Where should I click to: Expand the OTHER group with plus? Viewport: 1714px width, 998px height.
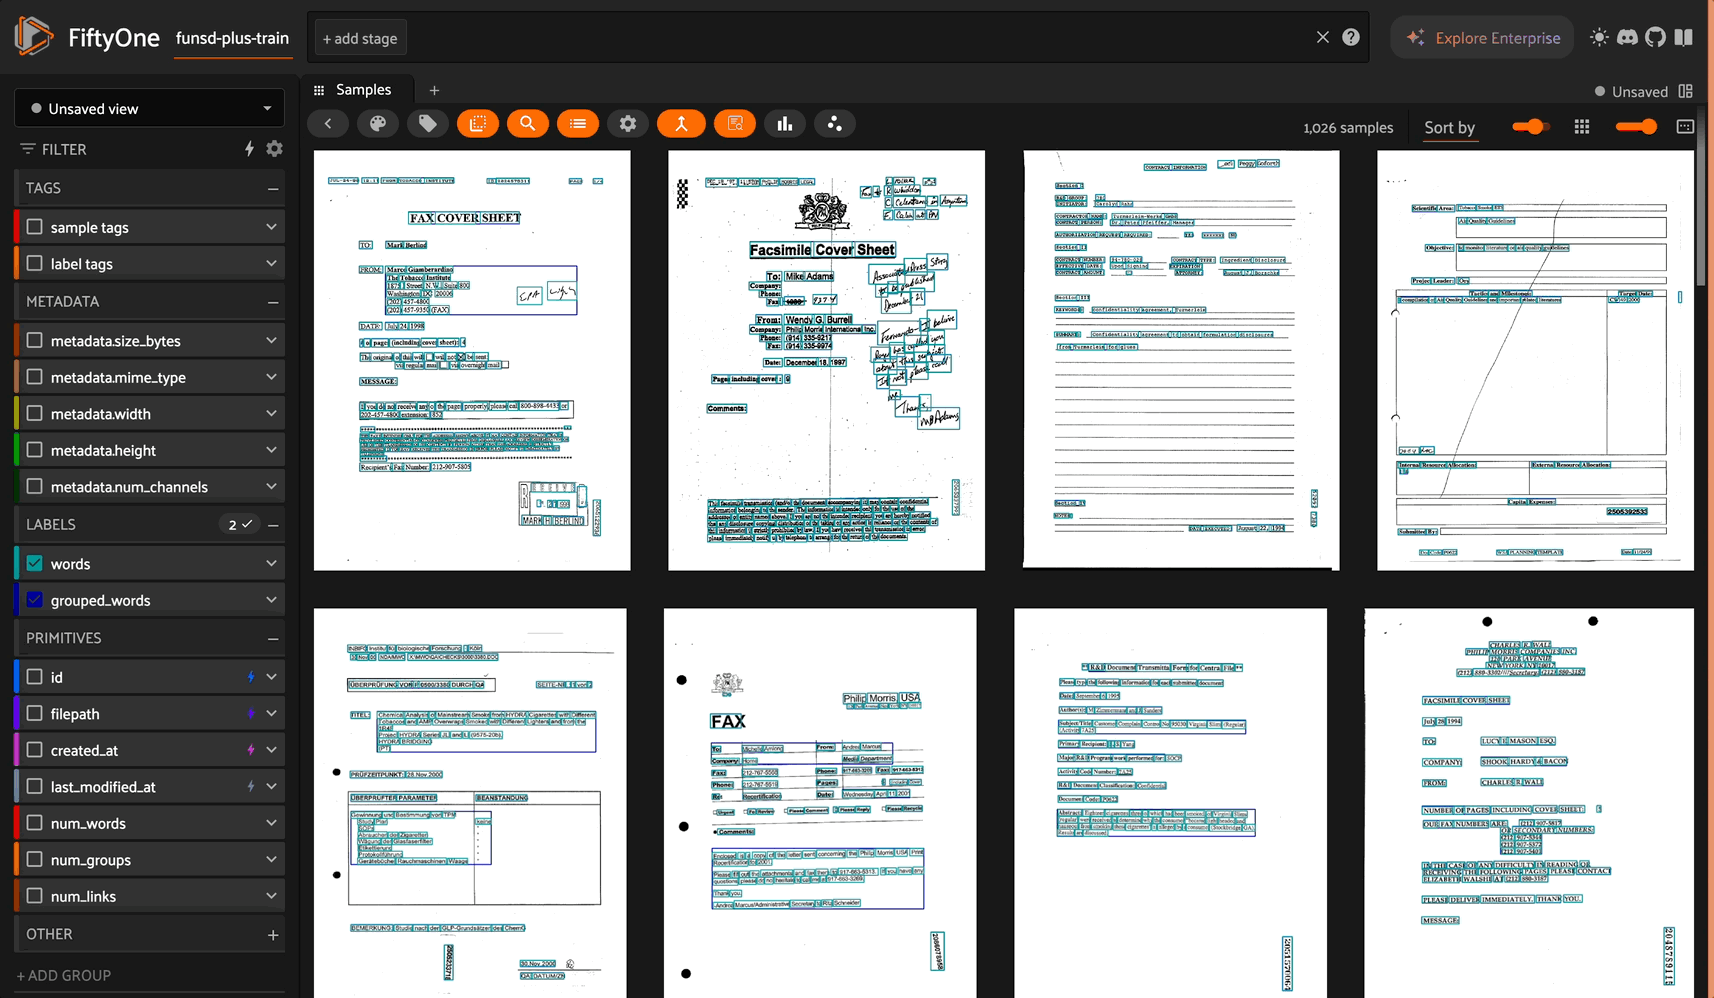pos(272,935)
